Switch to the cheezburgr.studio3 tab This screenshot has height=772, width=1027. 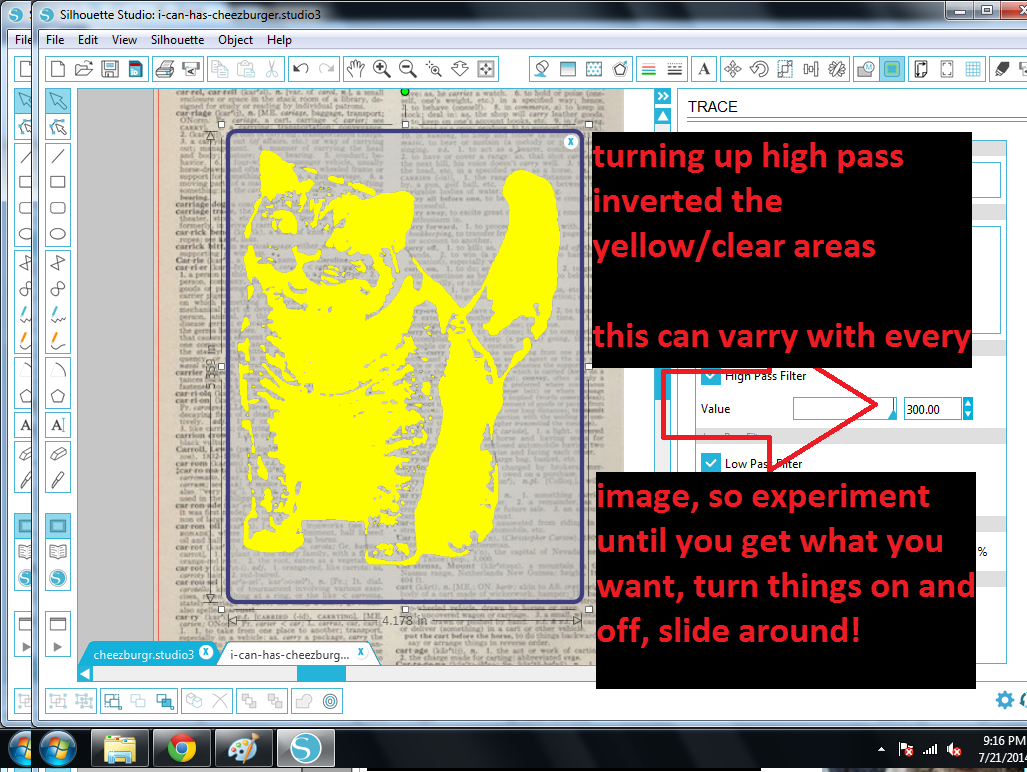(143, 654)
